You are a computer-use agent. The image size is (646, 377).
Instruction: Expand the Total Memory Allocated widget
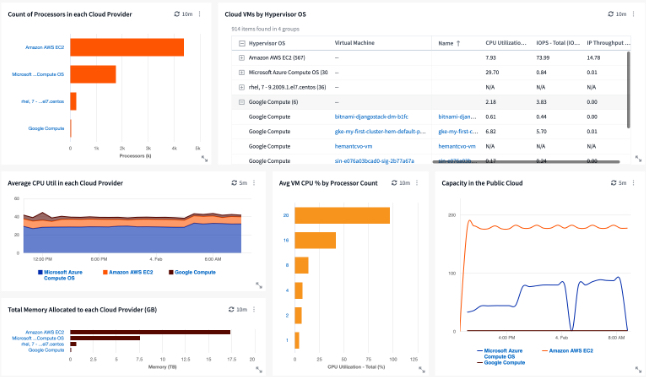click(x=259, y=370)
